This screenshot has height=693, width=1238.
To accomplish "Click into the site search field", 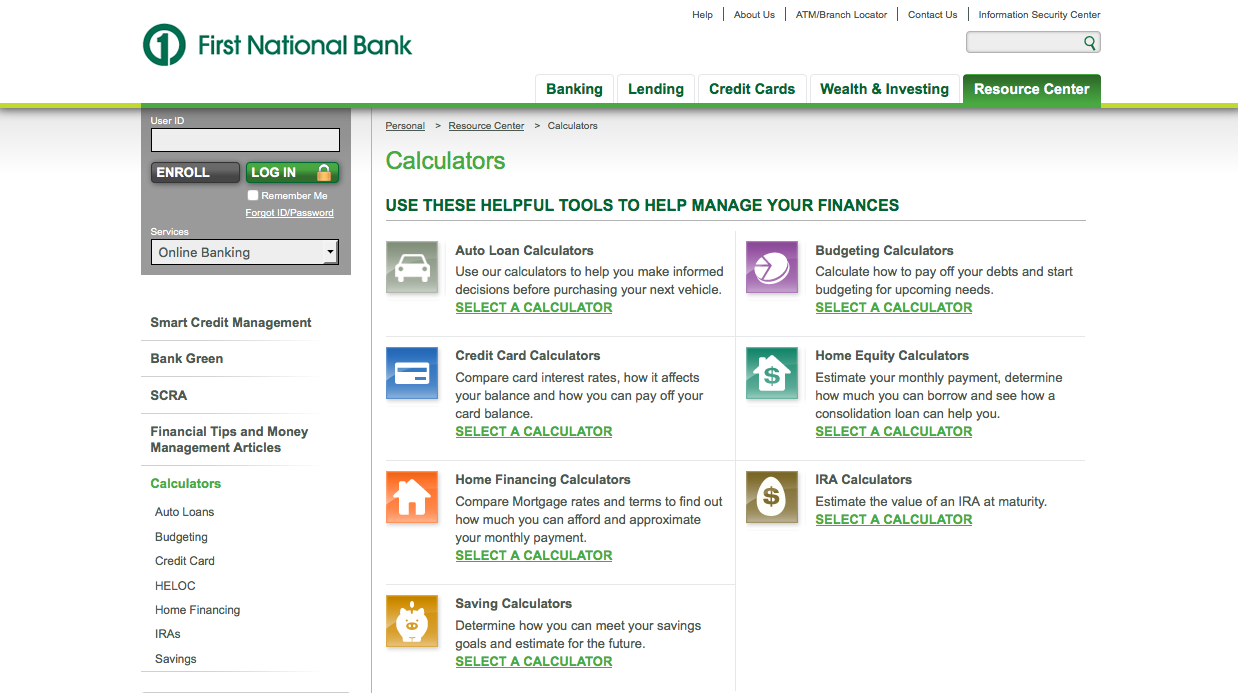I will click(1024, 42).
